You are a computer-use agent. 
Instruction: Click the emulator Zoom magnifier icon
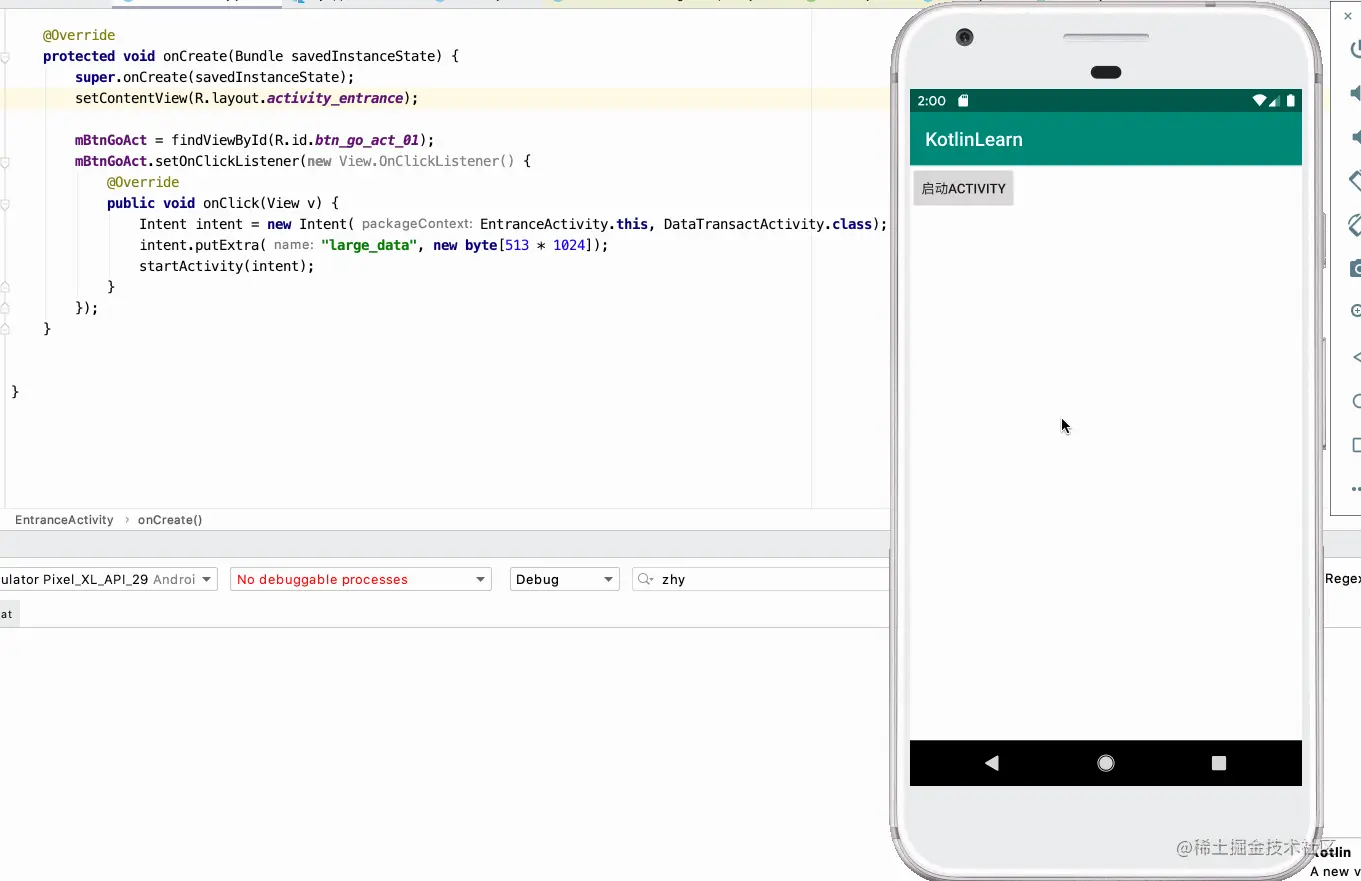(1355, 311)
